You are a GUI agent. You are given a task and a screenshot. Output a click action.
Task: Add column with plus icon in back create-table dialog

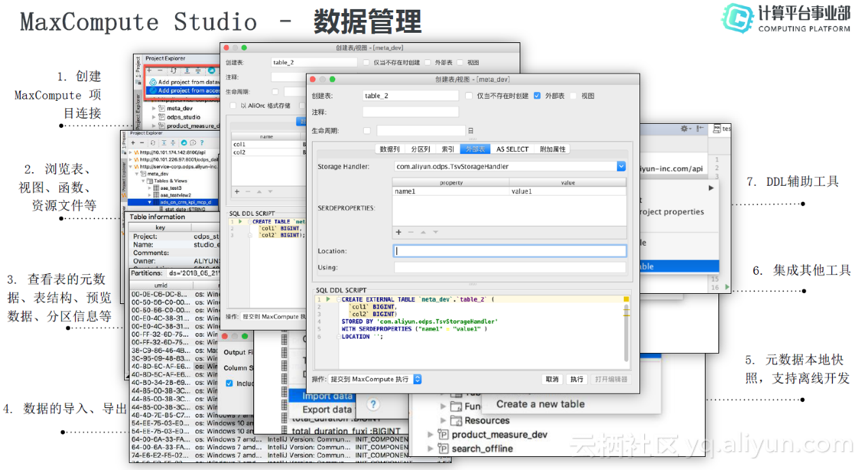click(237, 191)
